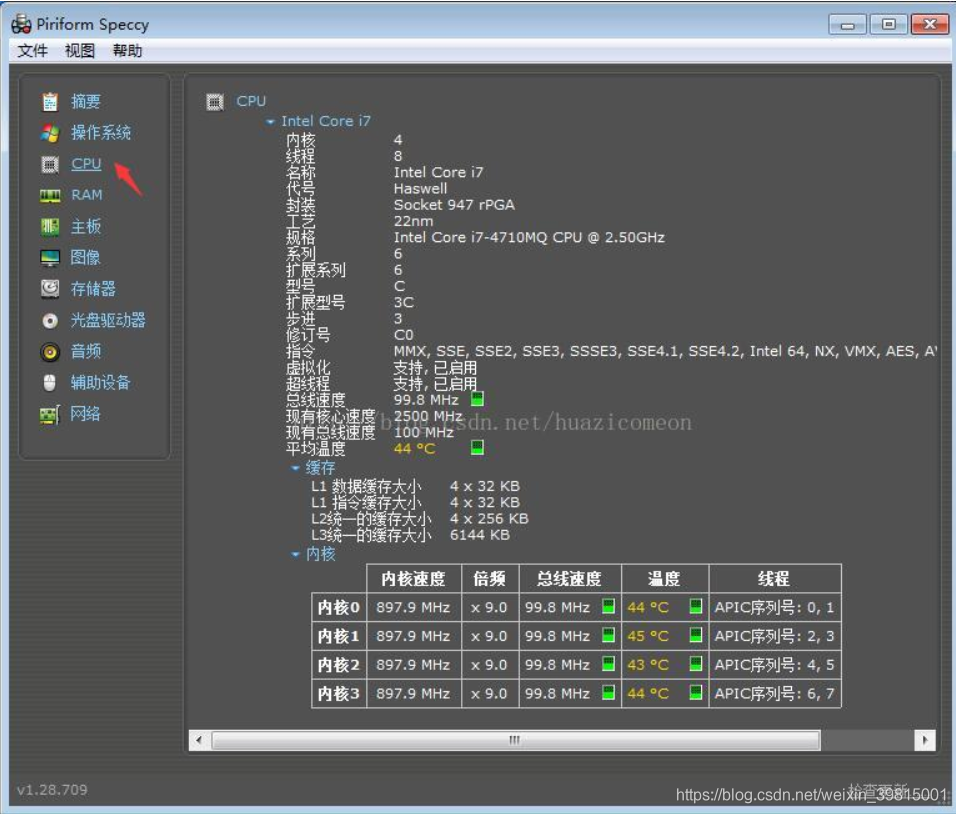956x814 pixels.
Task: Select the CPU sidebar link
Action: tap(86, 164)
